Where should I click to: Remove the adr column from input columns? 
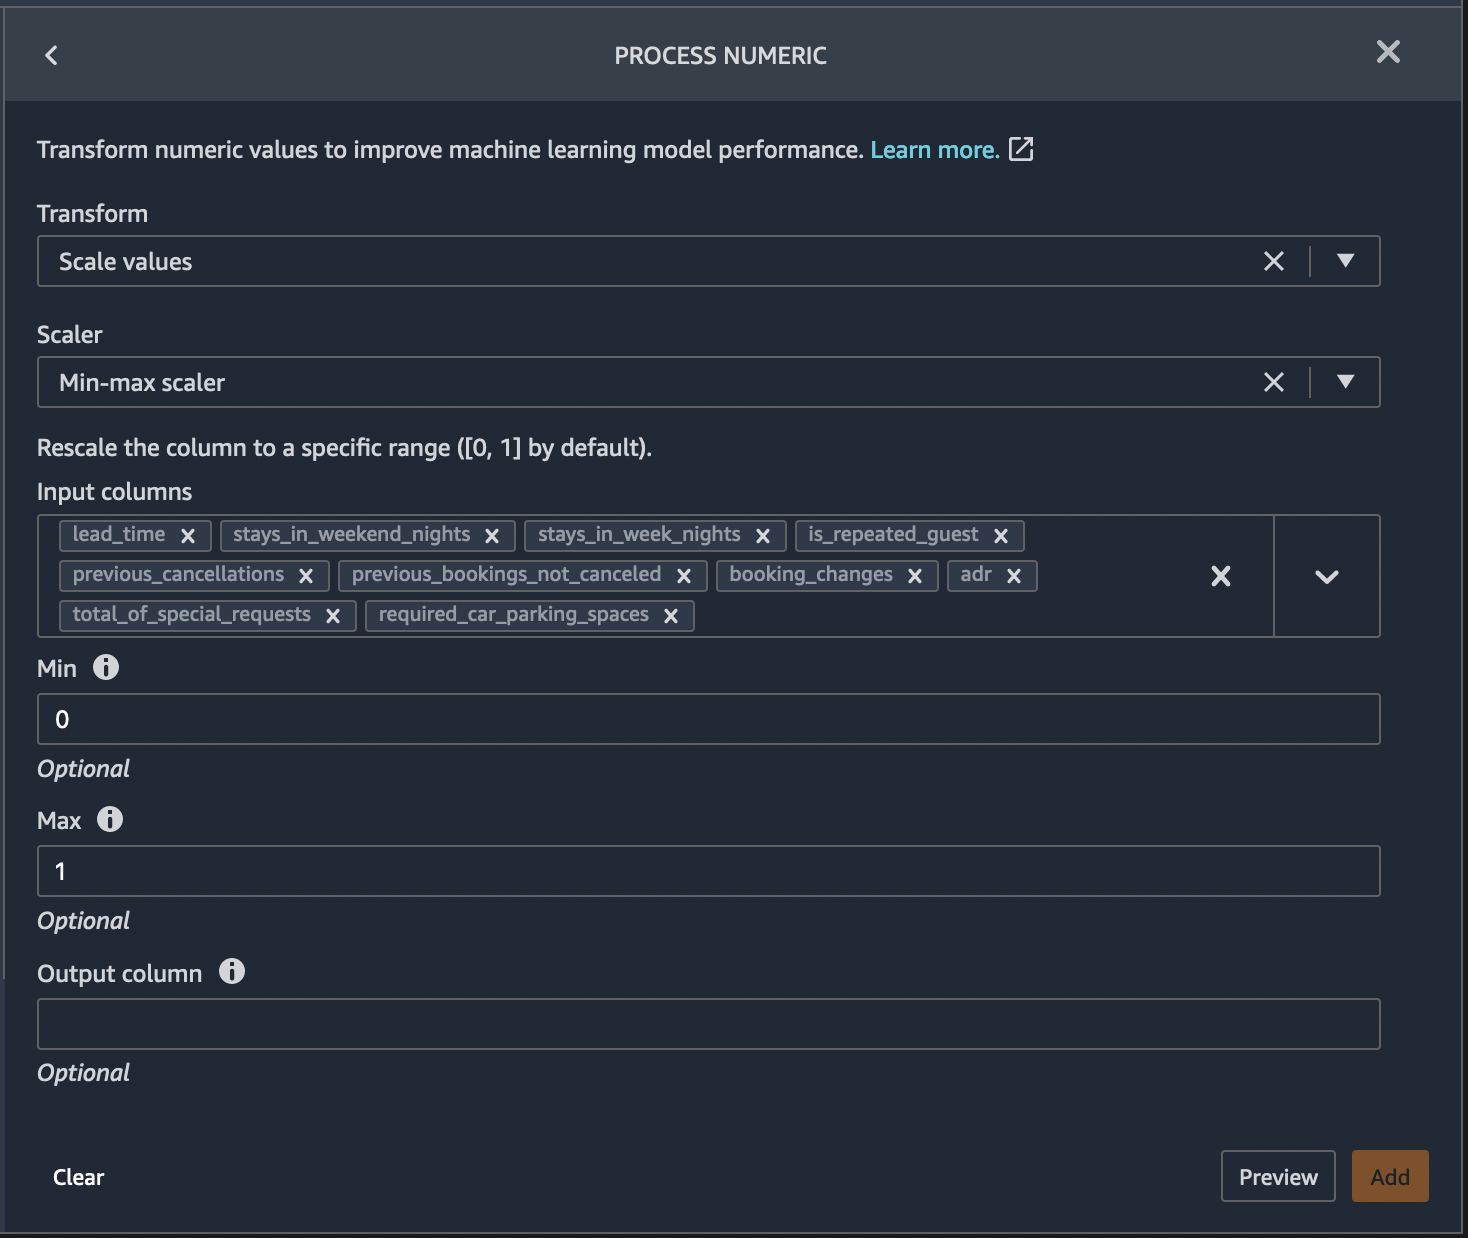tap(1014, 575)
